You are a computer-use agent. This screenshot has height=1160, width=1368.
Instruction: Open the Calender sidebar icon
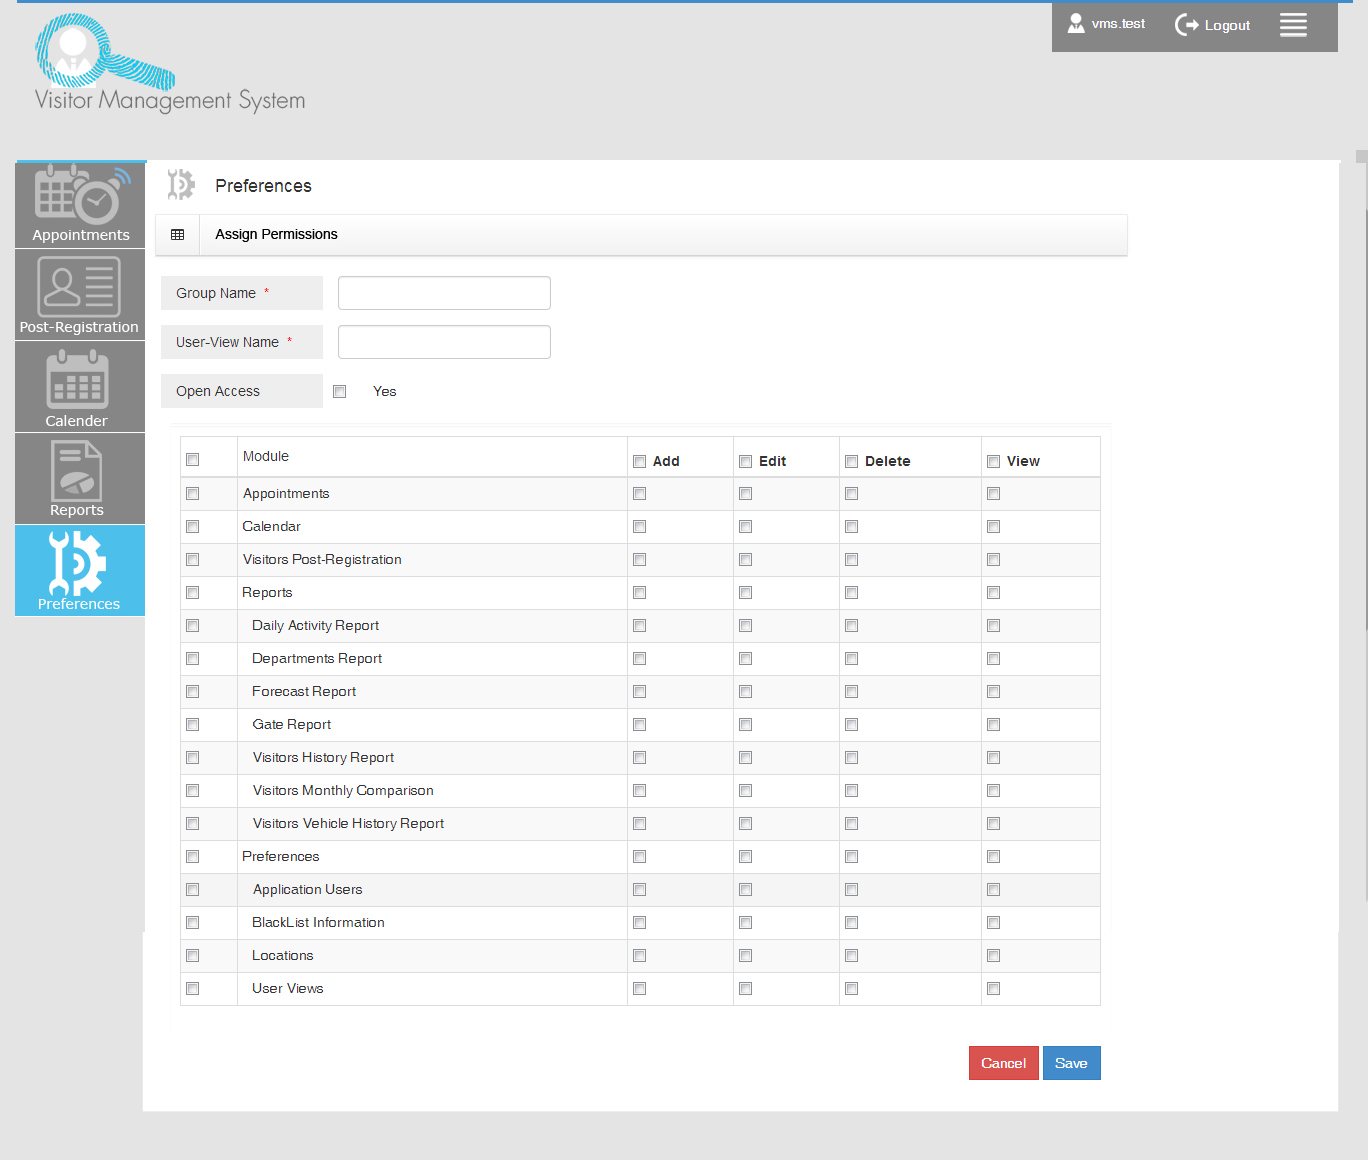coord(80,387)
